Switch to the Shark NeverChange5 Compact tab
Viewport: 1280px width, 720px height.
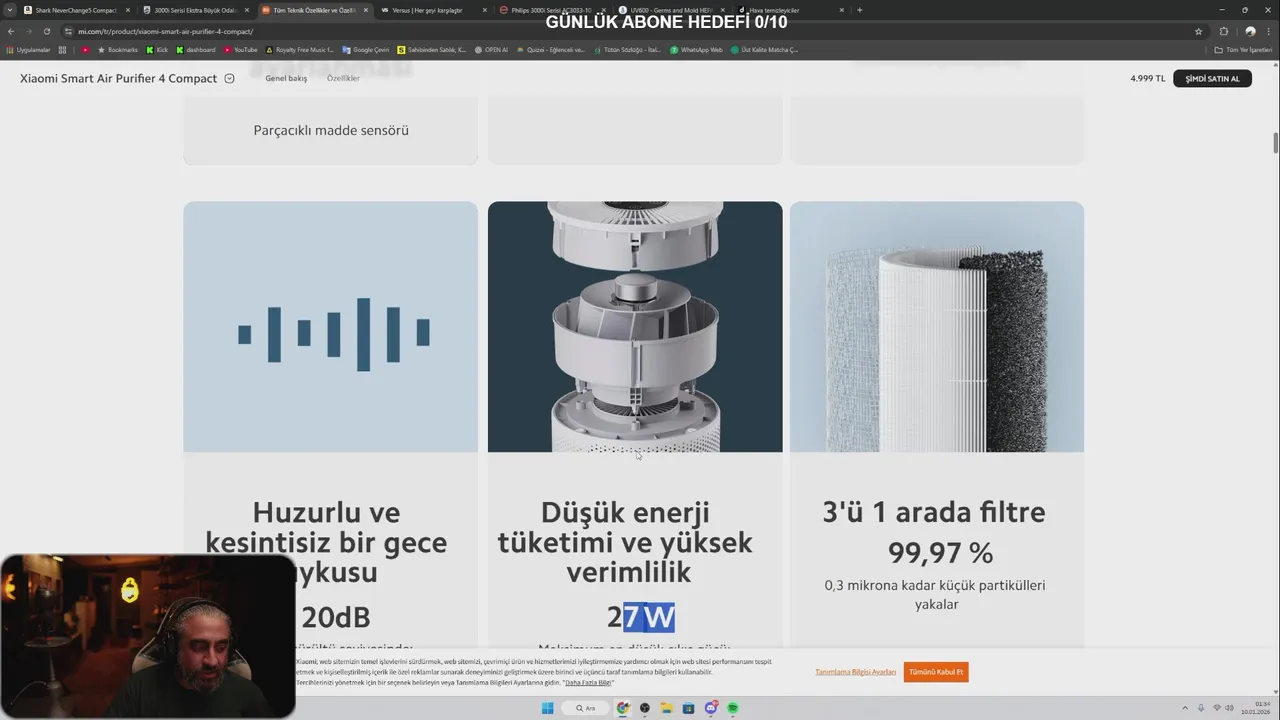[x=76, y=10]
